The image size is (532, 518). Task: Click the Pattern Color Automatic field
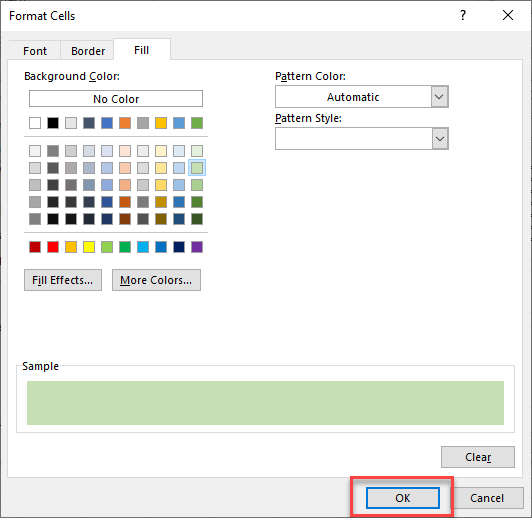point(353,97)
